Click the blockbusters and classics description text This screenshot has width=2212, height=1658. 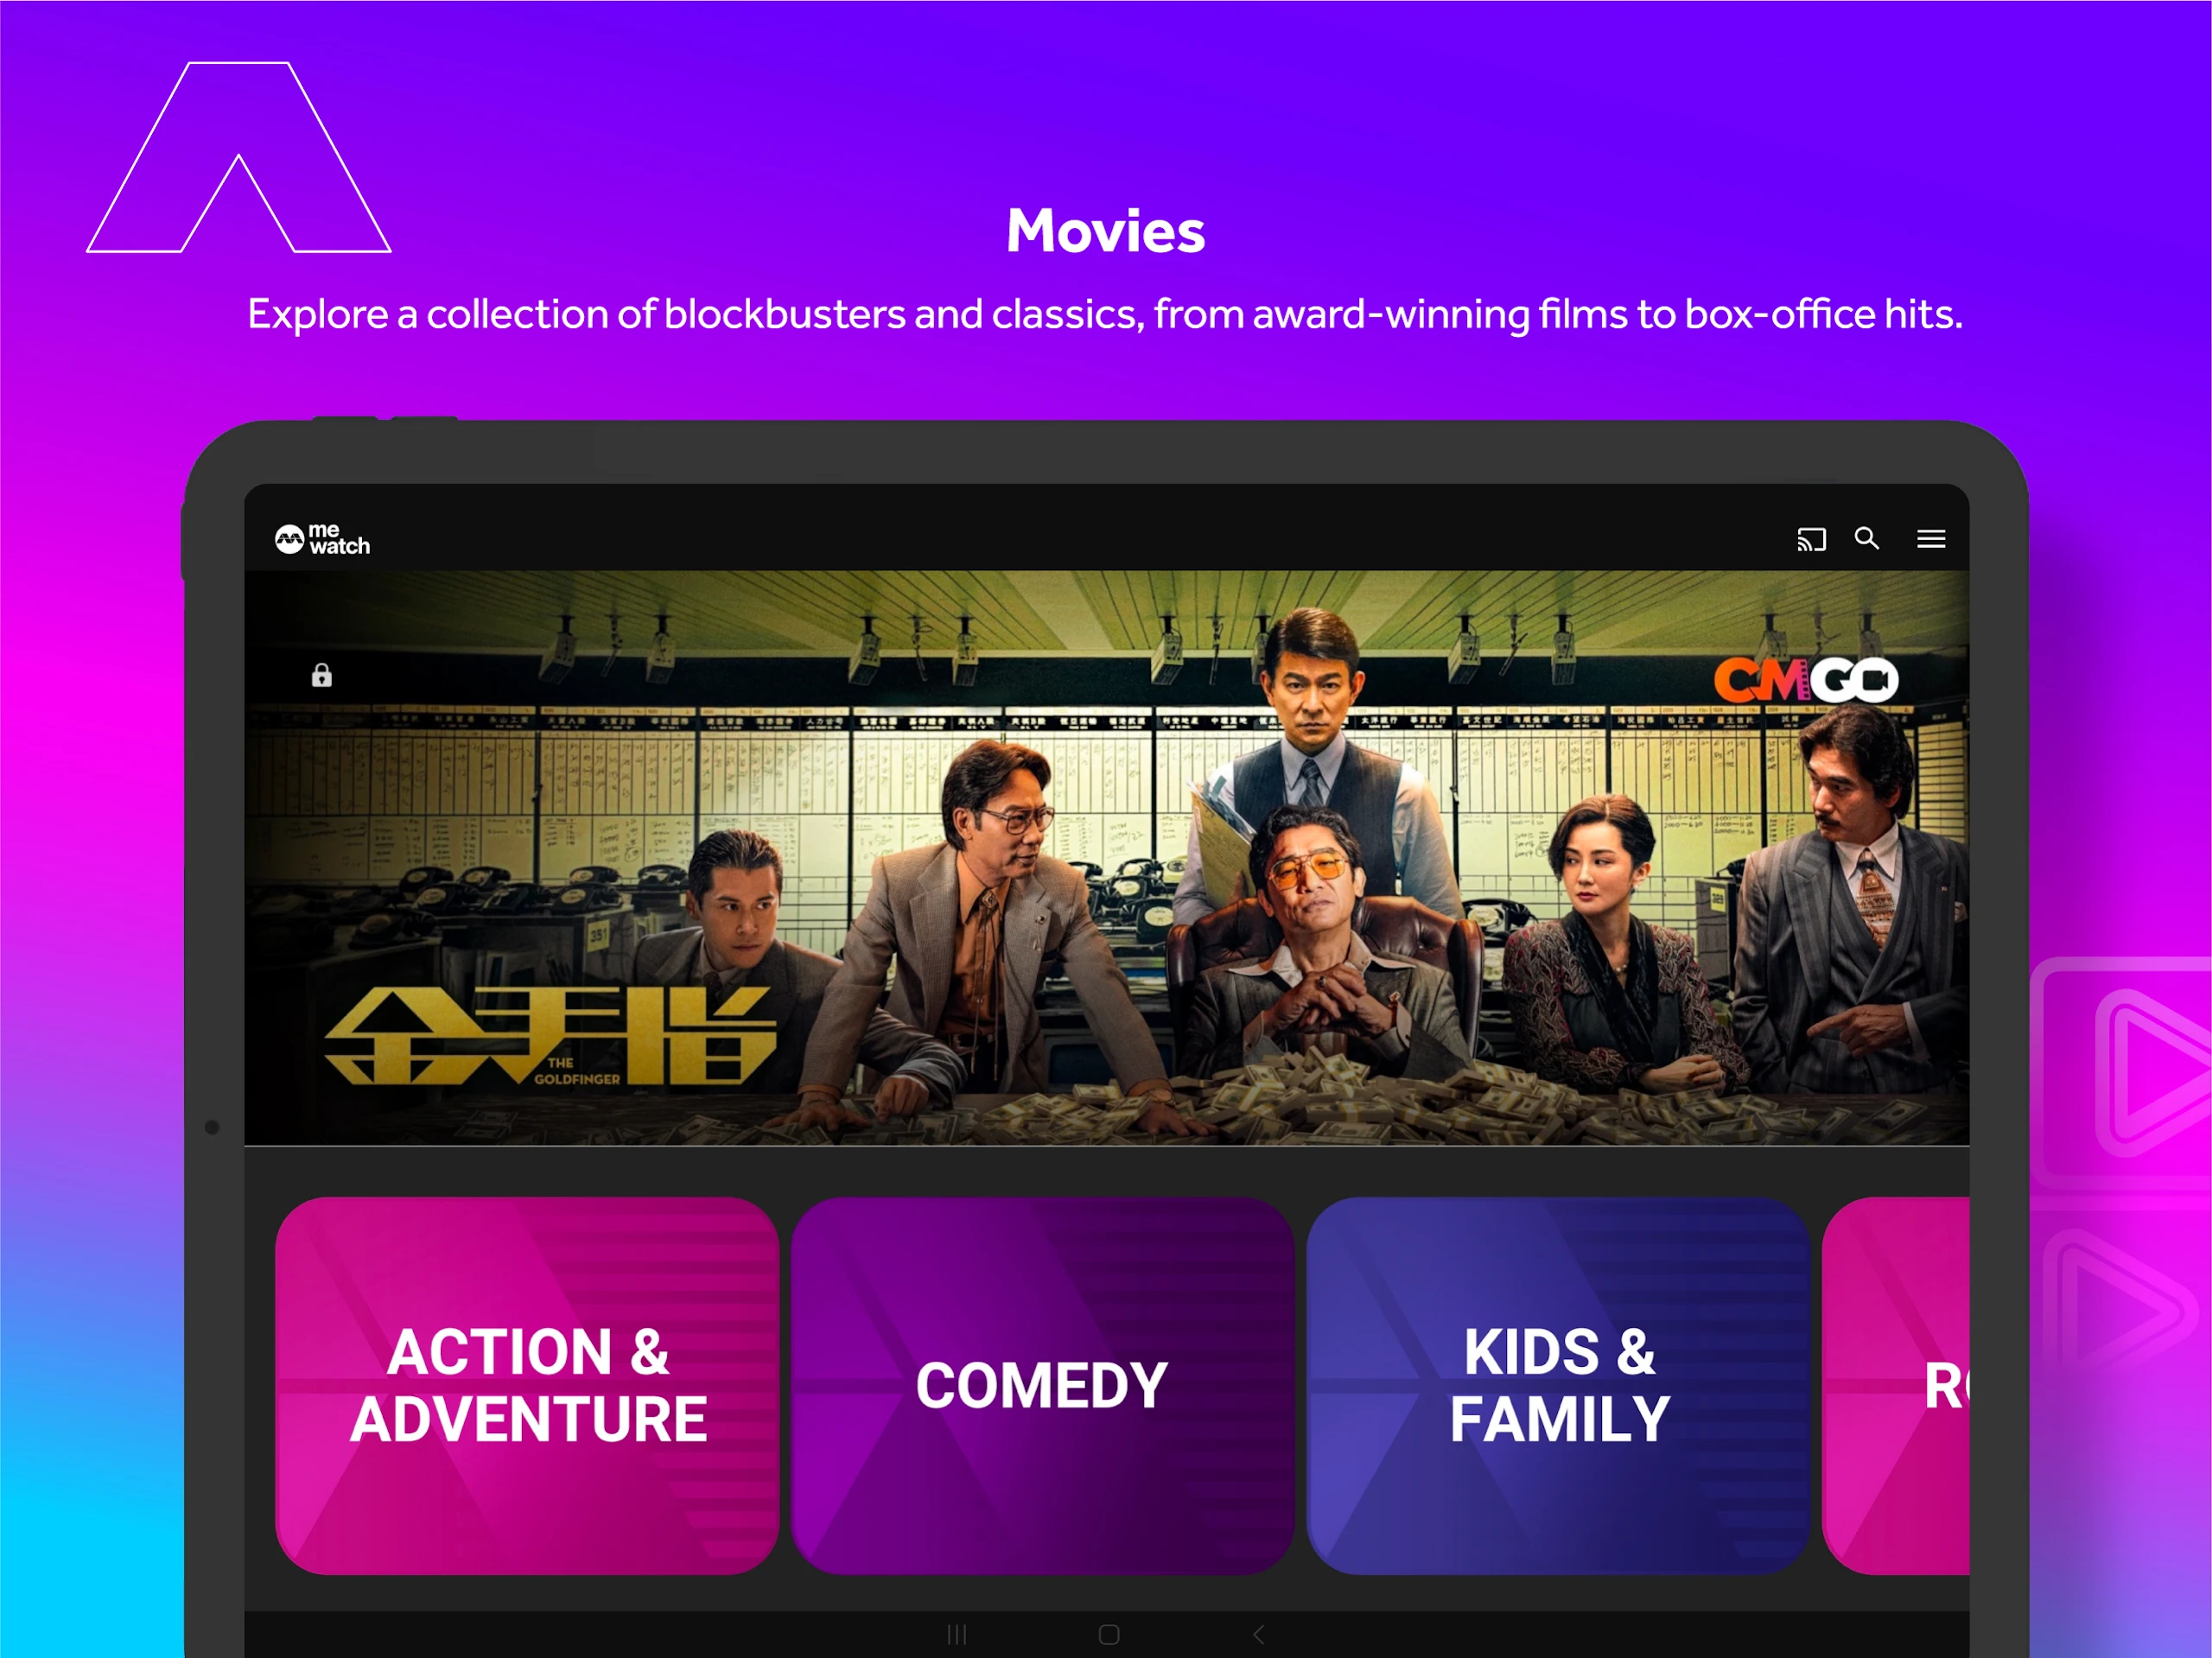tap(1105, 314)
